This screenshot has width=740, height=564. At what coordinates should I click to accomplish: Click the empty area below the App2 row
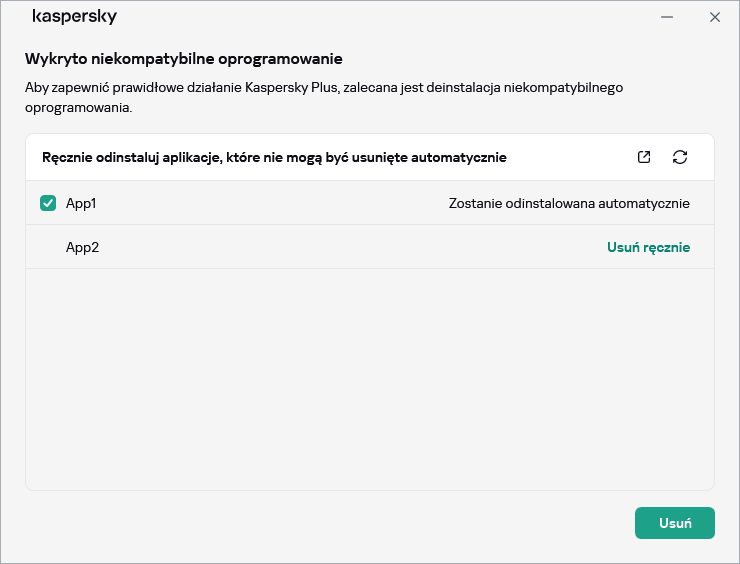pyautogui.click(x=370, y=380)
